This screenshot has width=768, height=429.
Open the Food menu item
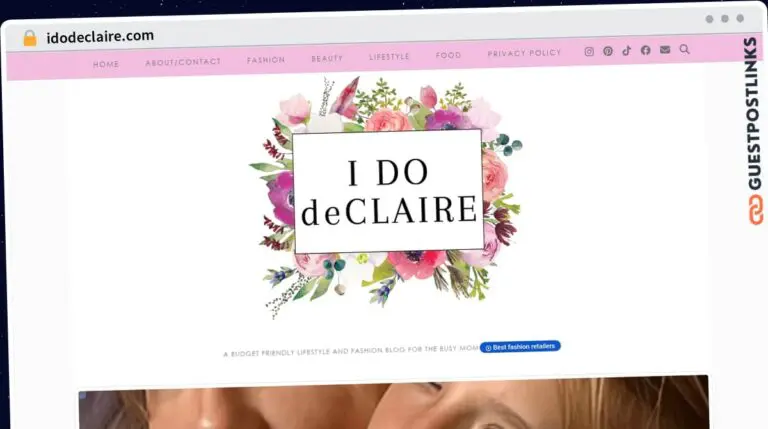[x=448, y=55]
